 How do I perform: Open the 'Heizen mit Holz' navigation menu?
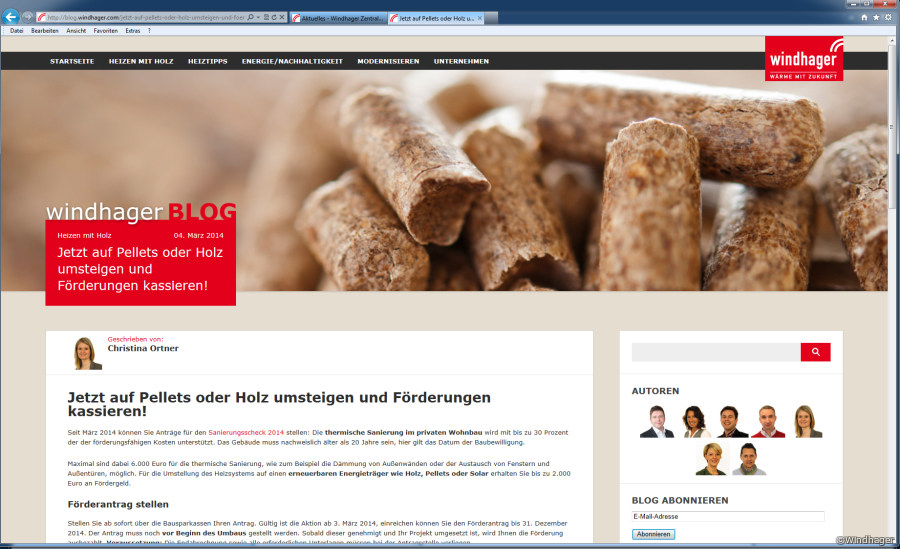coord(141,61)
